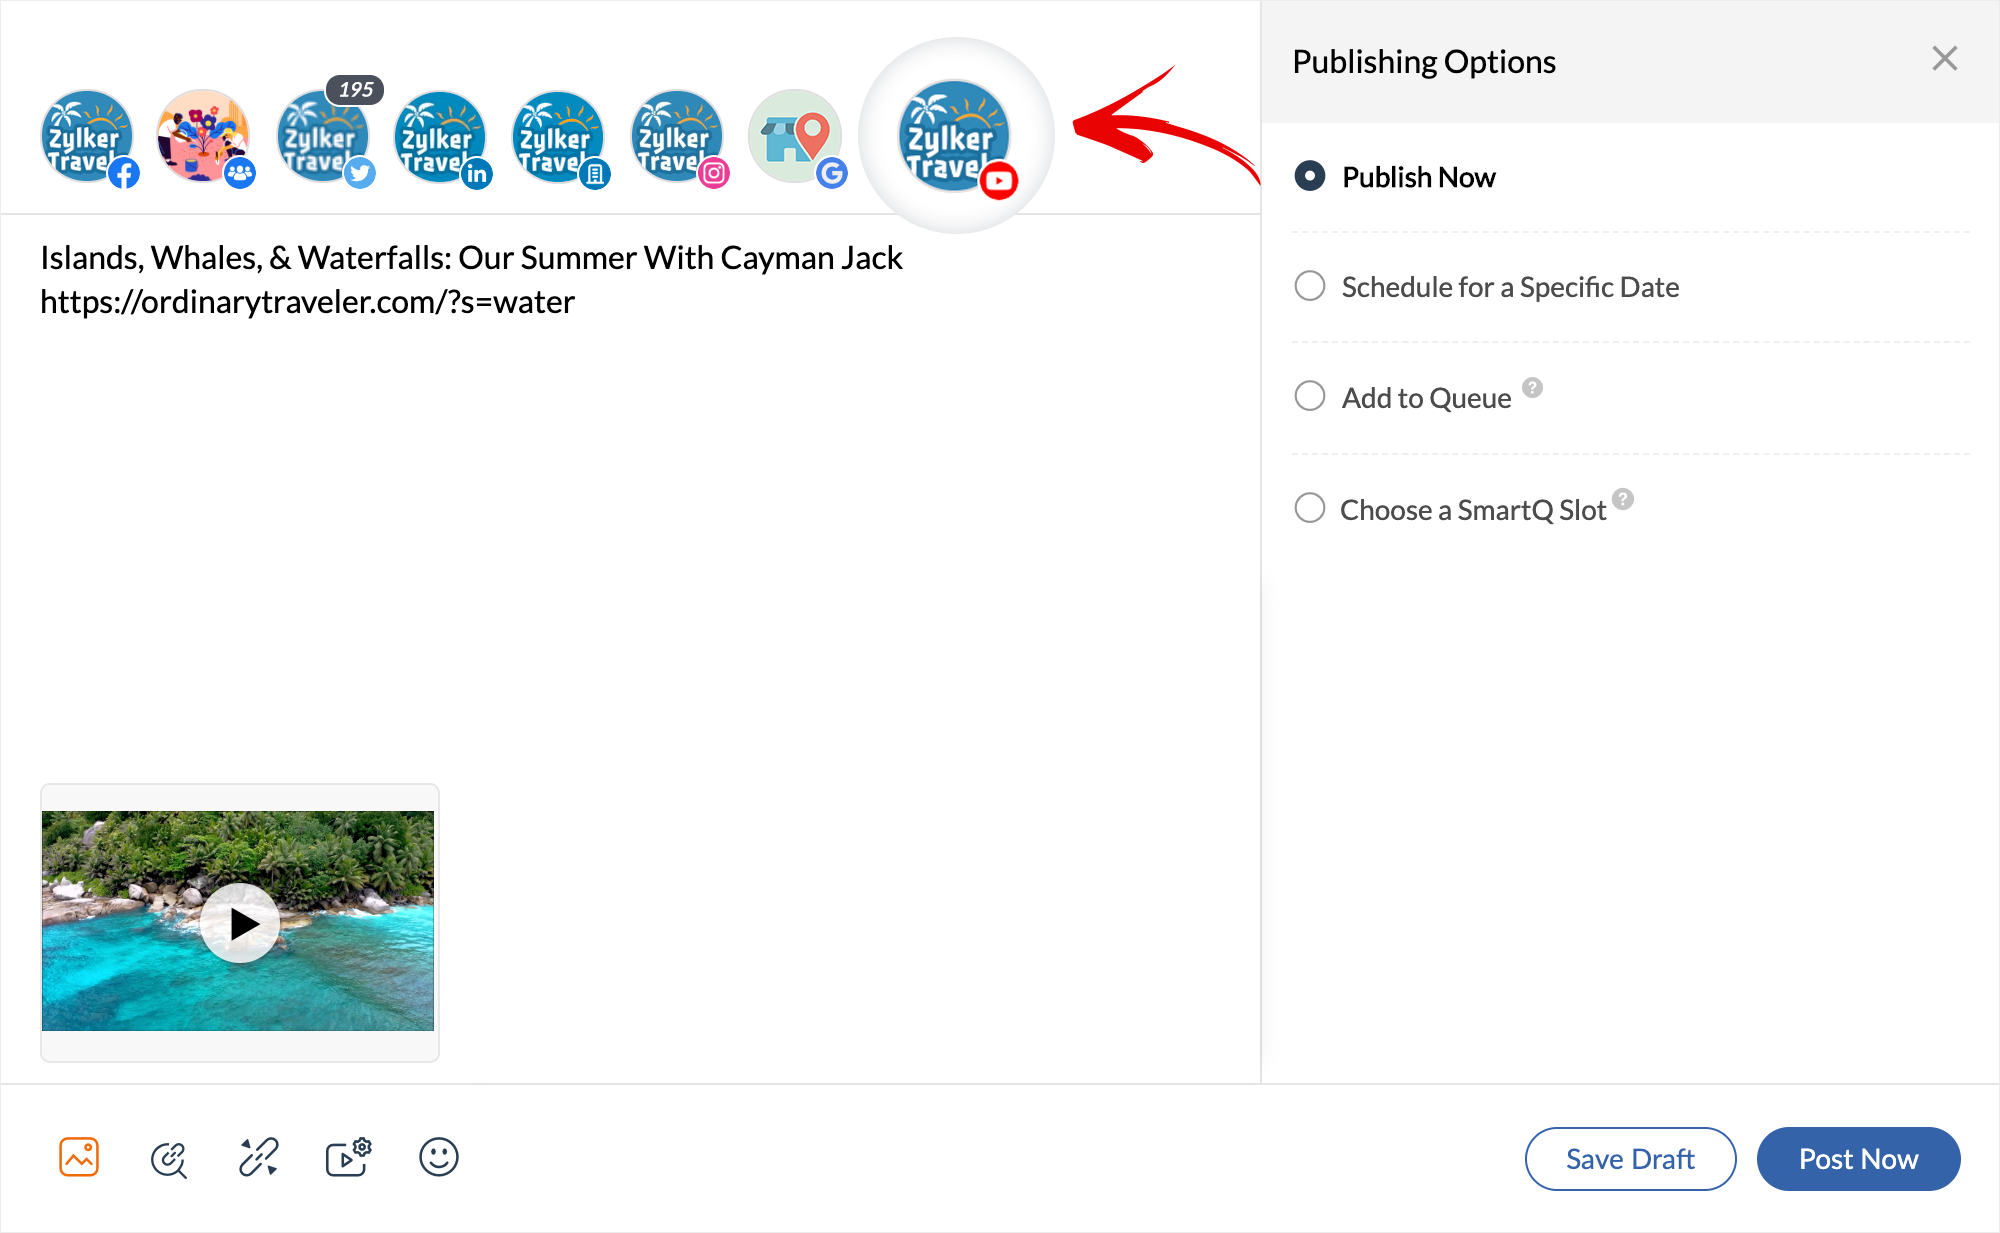Select the Facebook channel icon

90,137
